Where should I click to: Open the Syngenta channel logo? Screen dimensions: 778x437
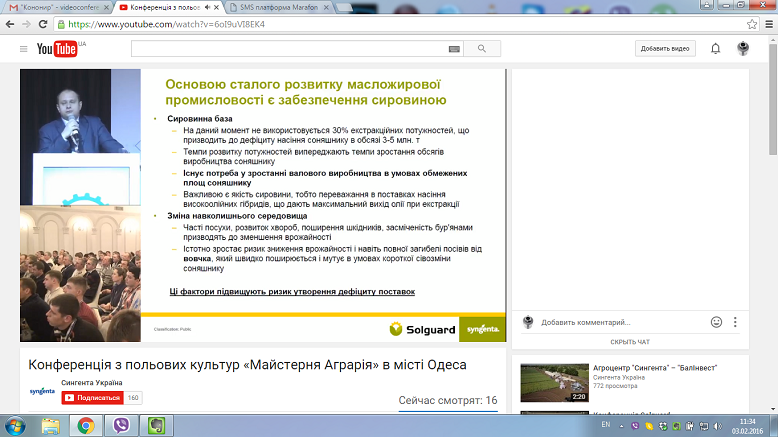coord(42,391)
